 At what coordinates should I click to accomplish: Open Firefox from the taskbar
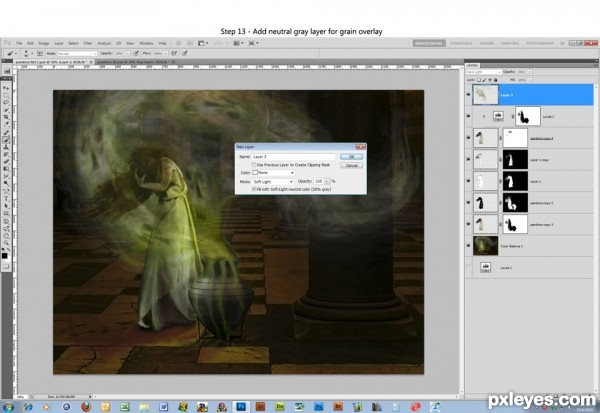tap(86, 406)
